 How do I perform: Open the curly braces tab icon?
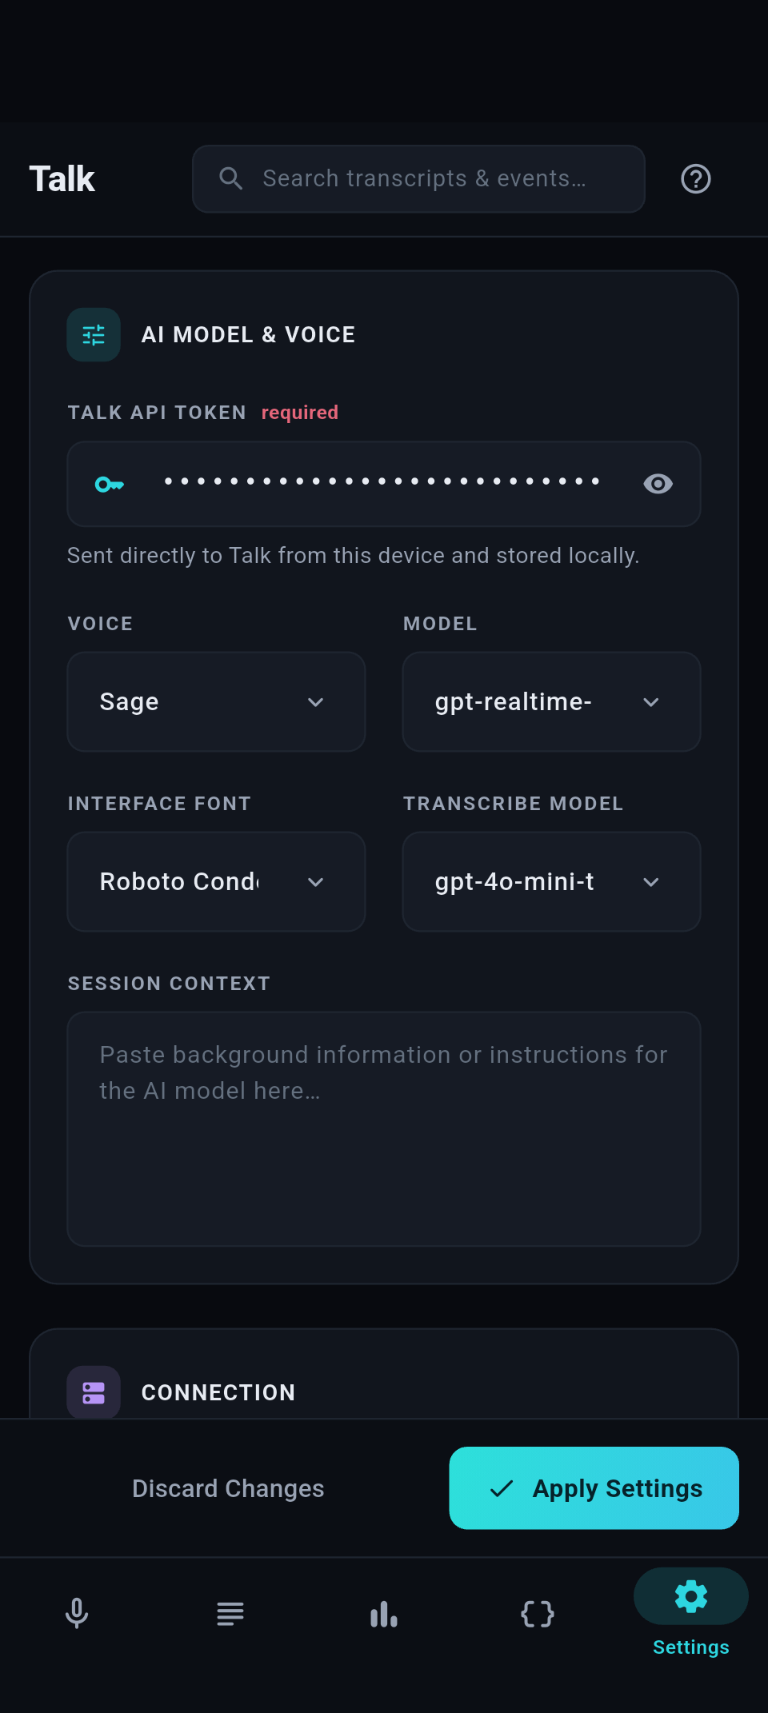click(537, 1613)
